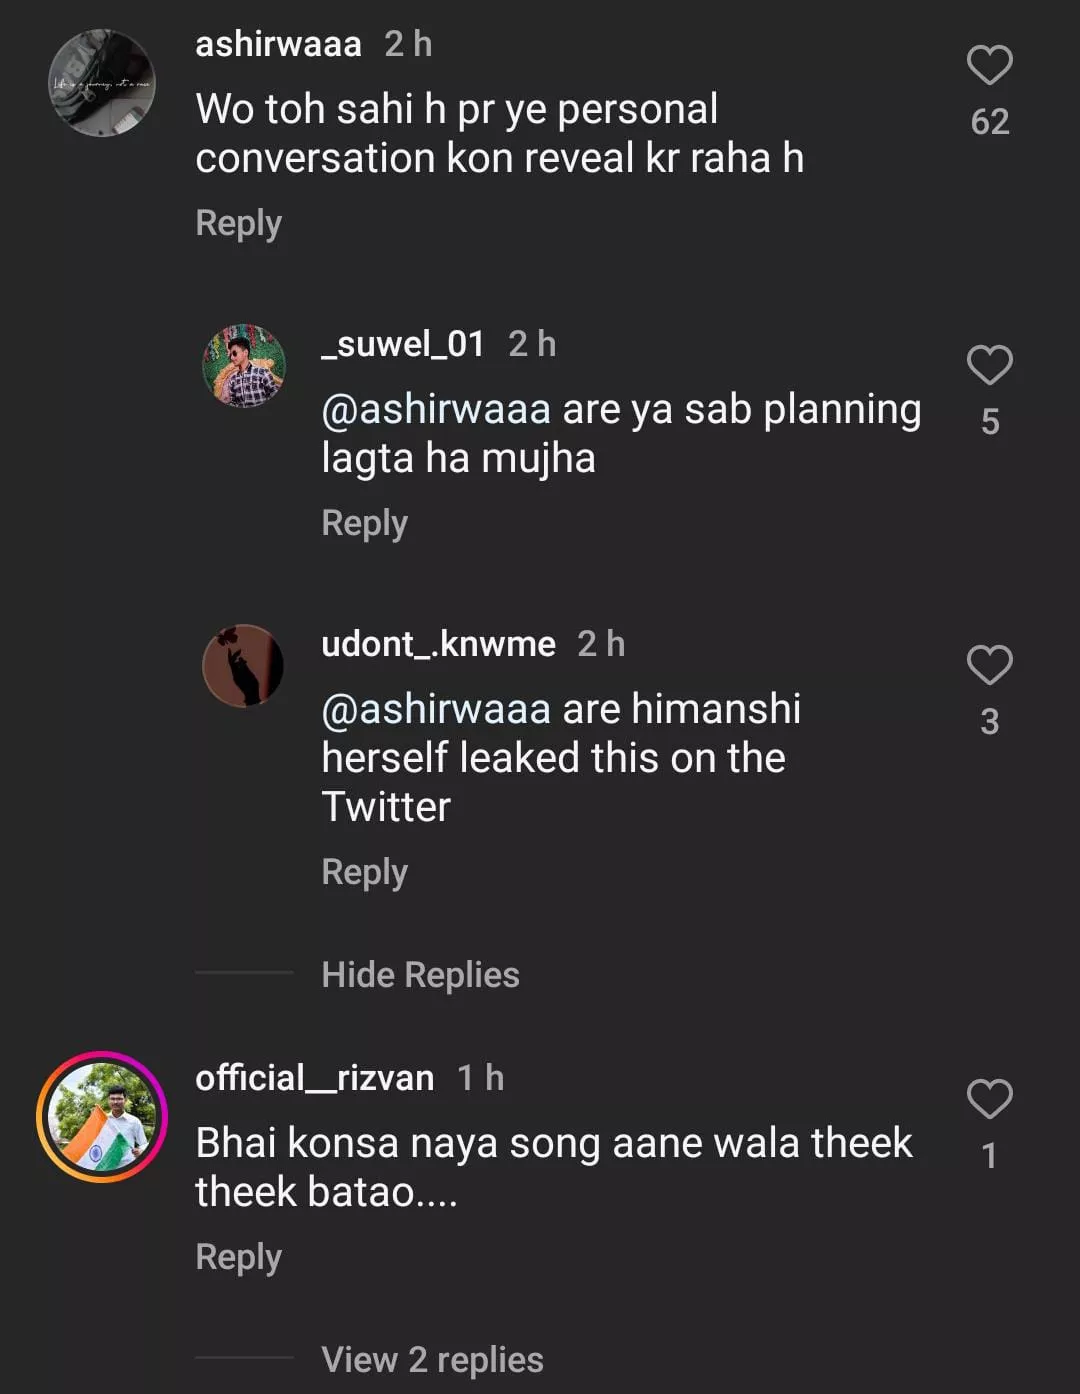The image size is (1080, 1394).
Task: Open ashirwaaa's profile picture
Action: [102, 83]
